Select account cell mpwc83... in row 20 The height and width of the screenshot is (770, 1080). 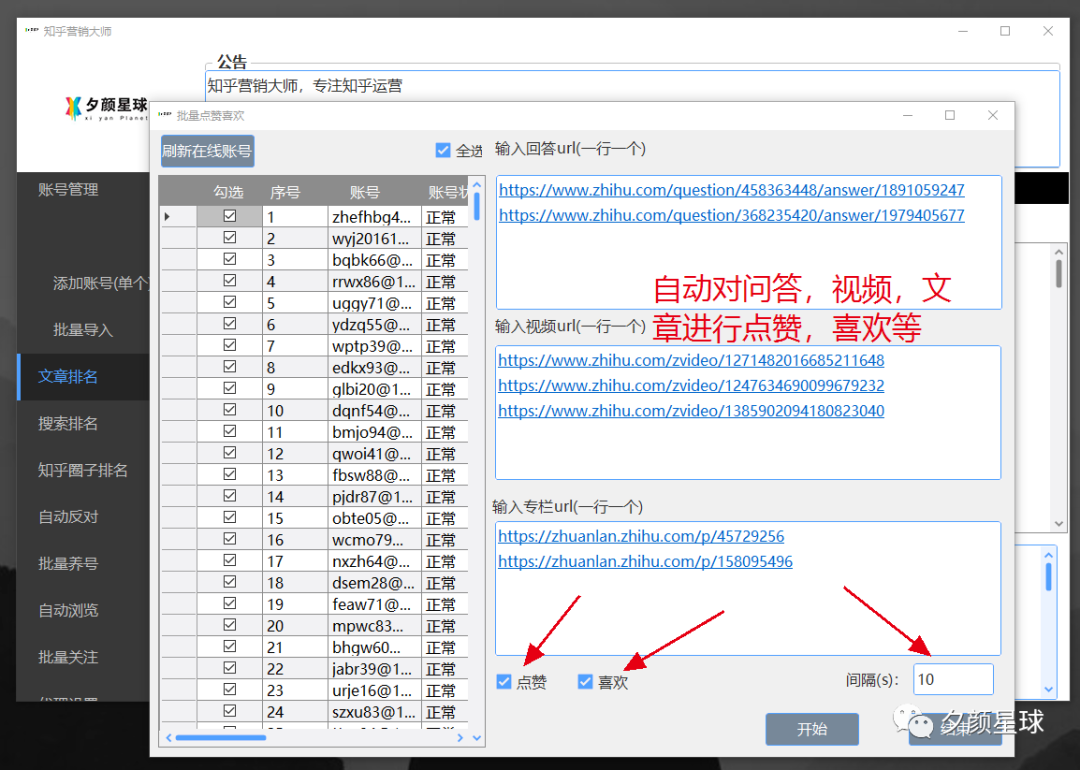tap(374, 625)
